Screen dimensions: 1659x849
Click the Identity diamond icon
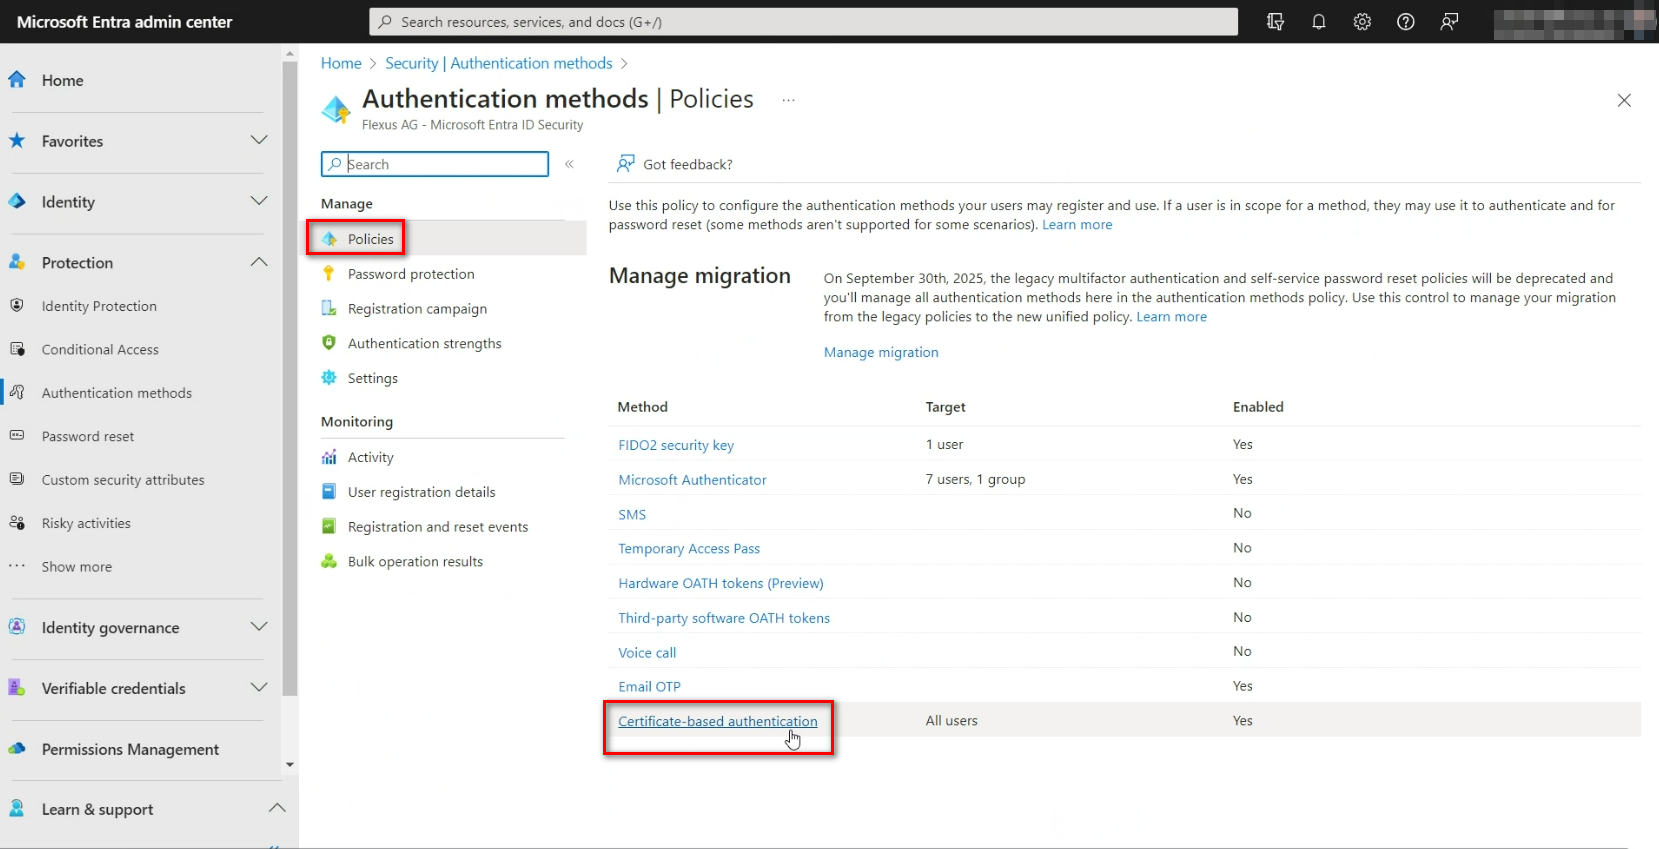click(17, 201)
